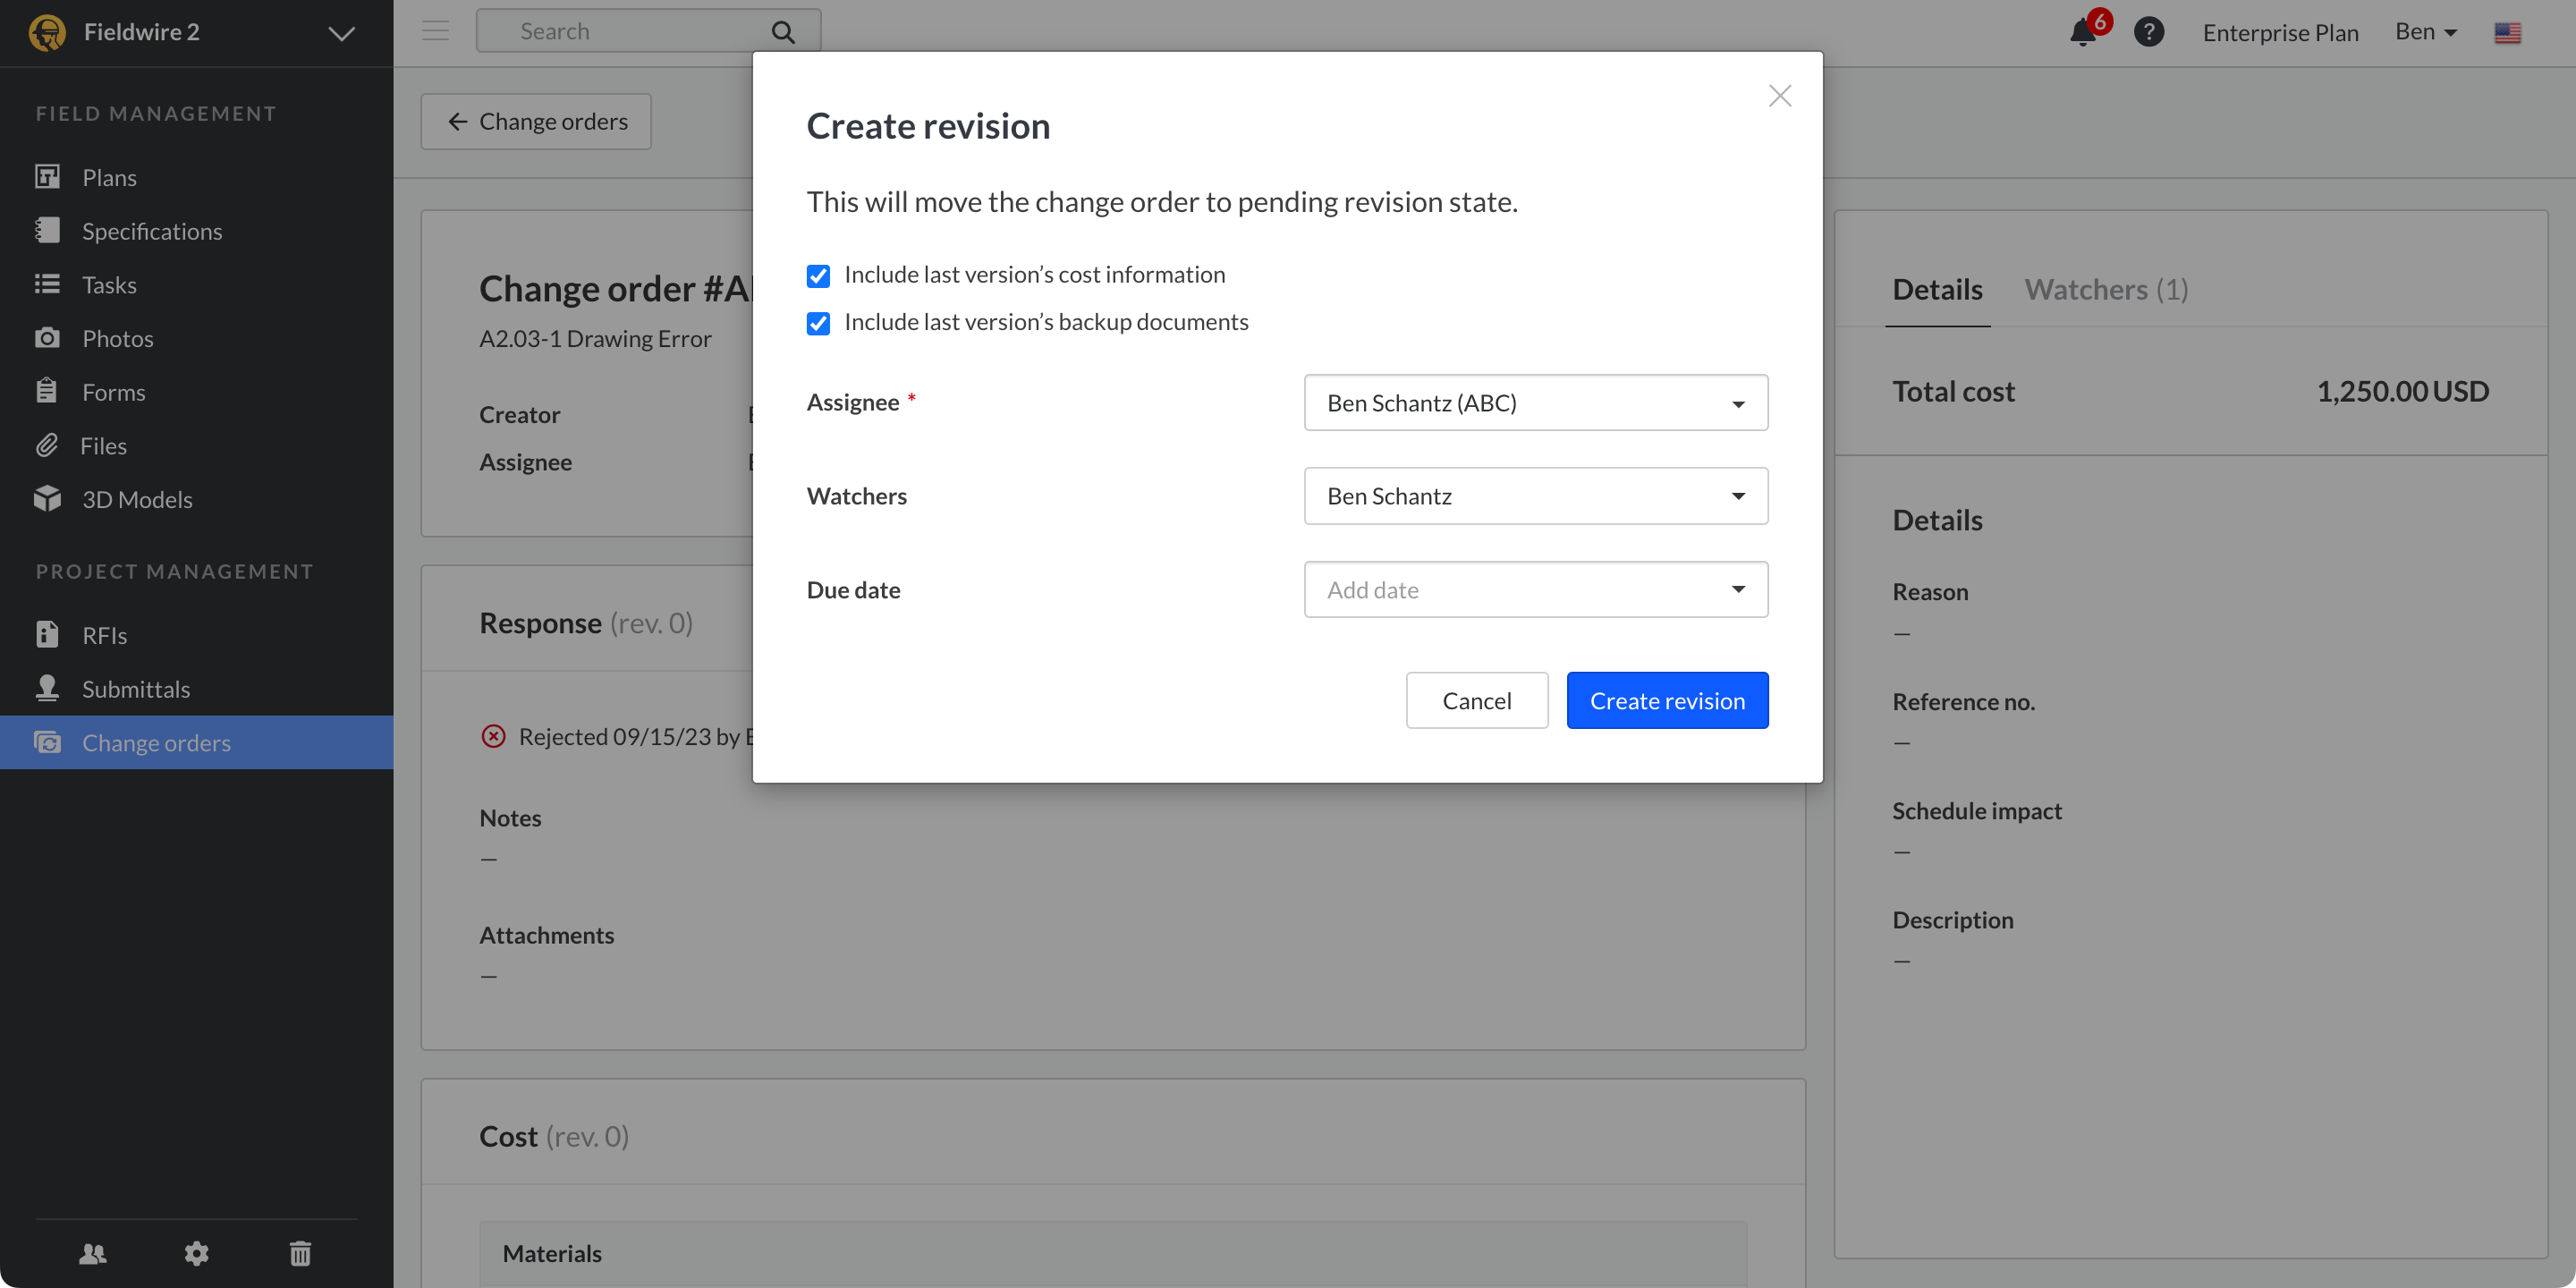Toggle the hamburger menu icon

click(435, 31)
